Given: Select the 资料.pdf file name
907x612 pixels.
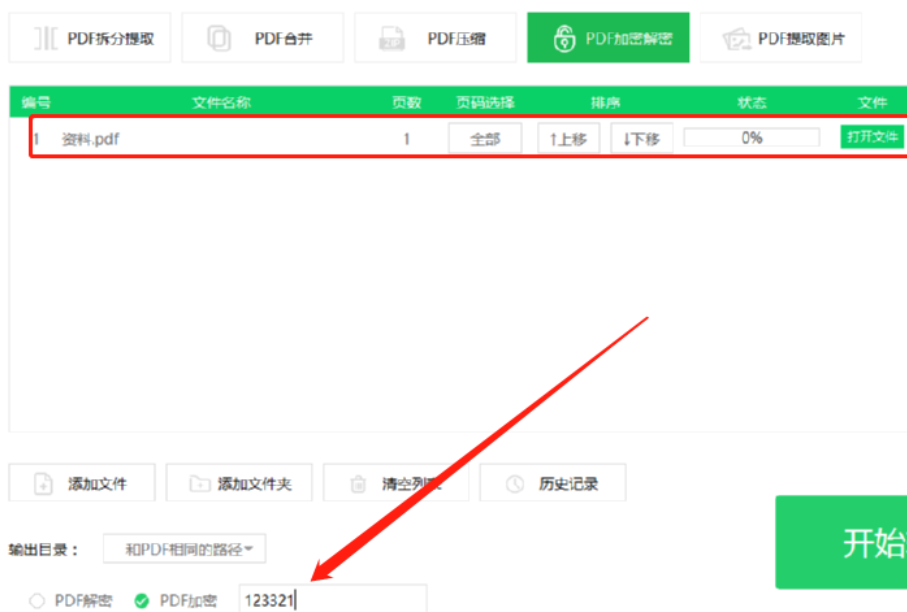Looking at the screenshot, I should [90, 139].
